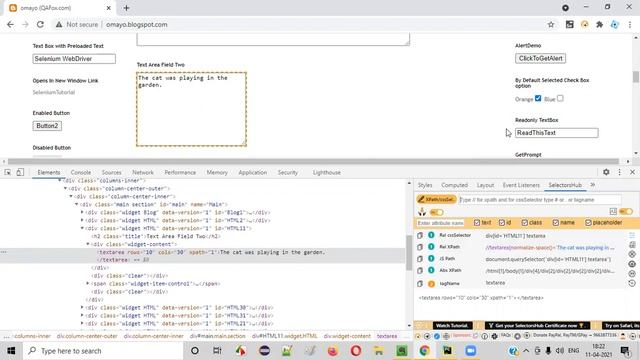Open the Computed sidebar tab
640x360 pixels.
pos(454,185)
